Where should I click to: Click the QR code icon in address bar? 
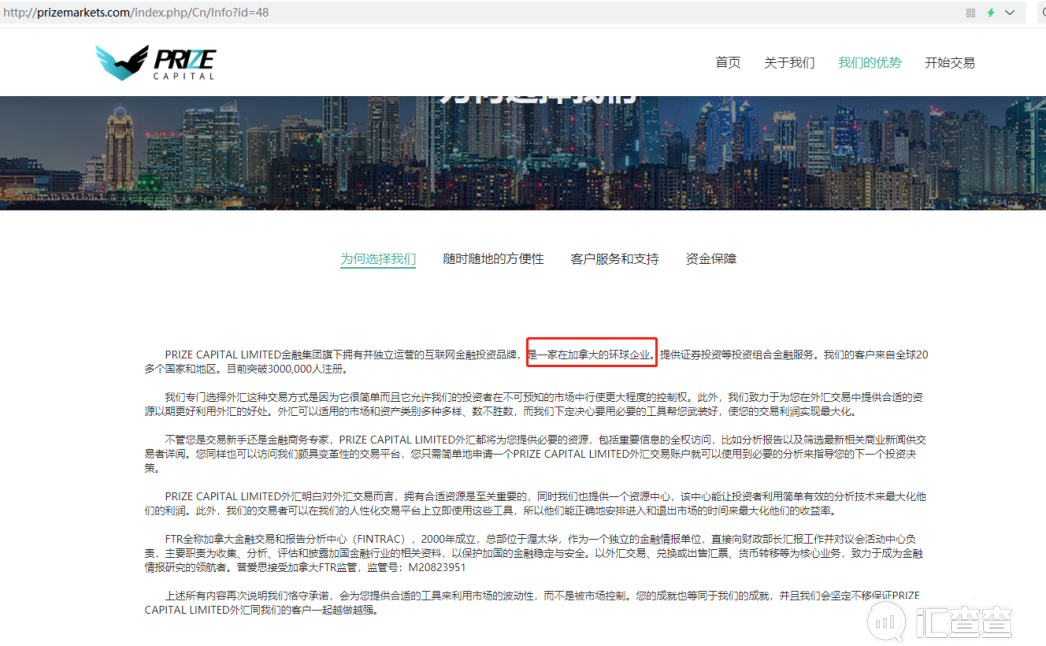[x=971, y=13]
